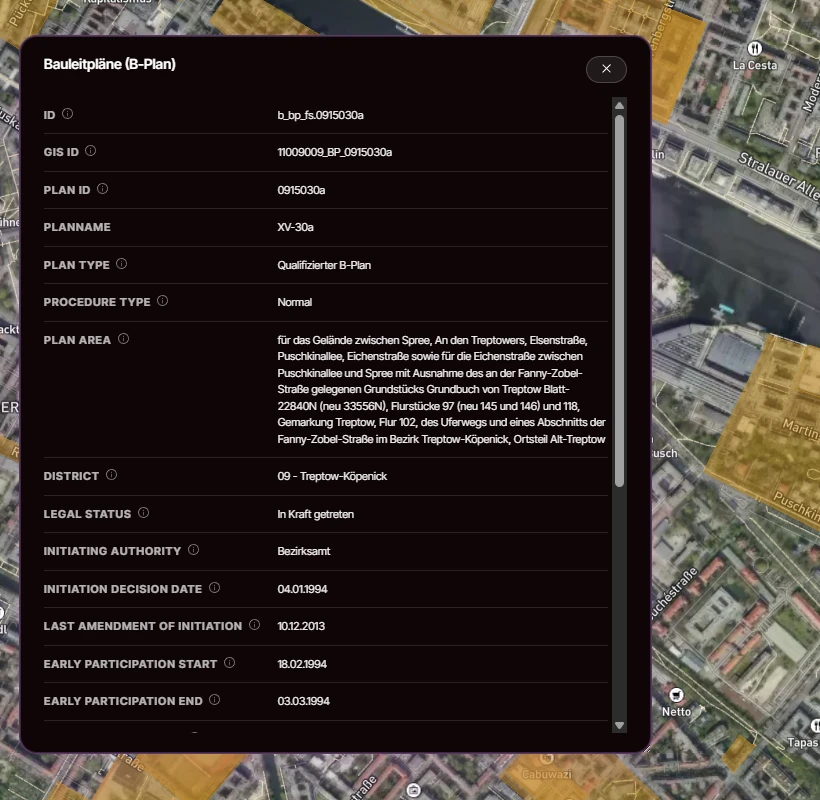Click the Bauleitpläne (B-Plan) dialog title
Image resolution: width=820 pixels, height=800 pixels.
110,64
